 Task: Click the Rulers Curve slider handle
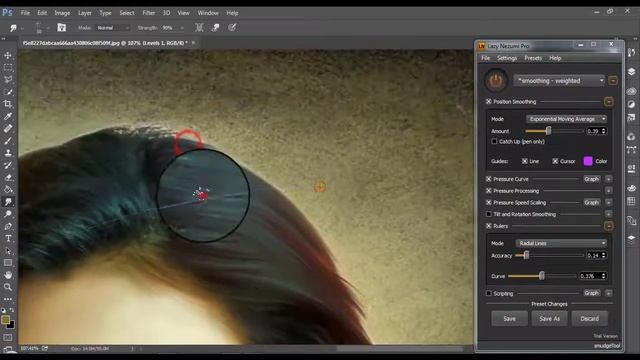coord(542,276)
